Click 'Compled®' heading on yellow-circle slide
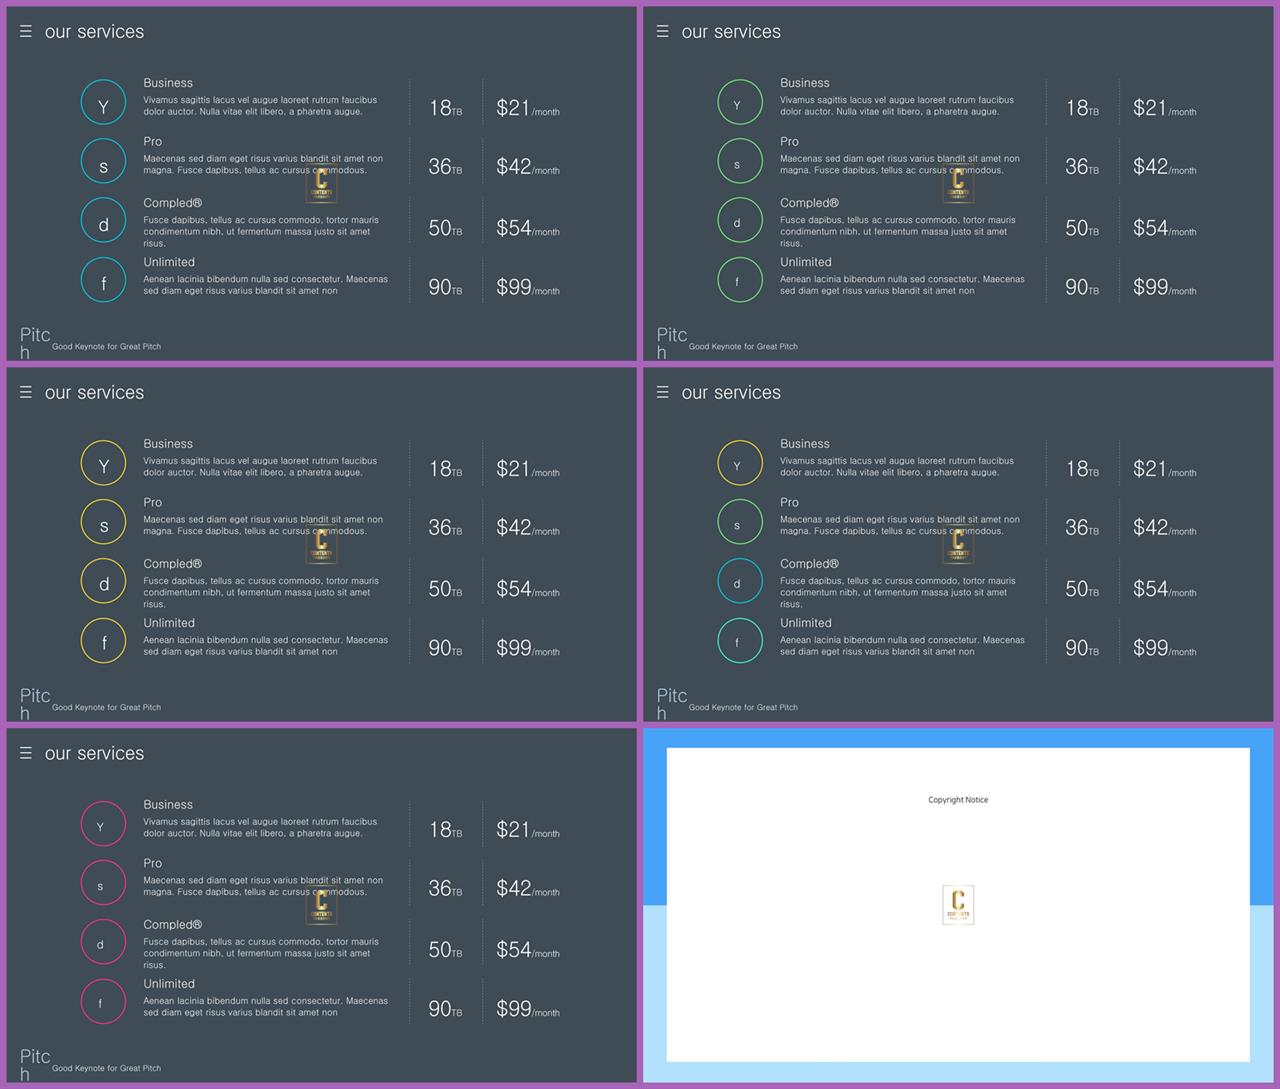1280x1089 pixels. pyautogui.click(x=172, y=564)
